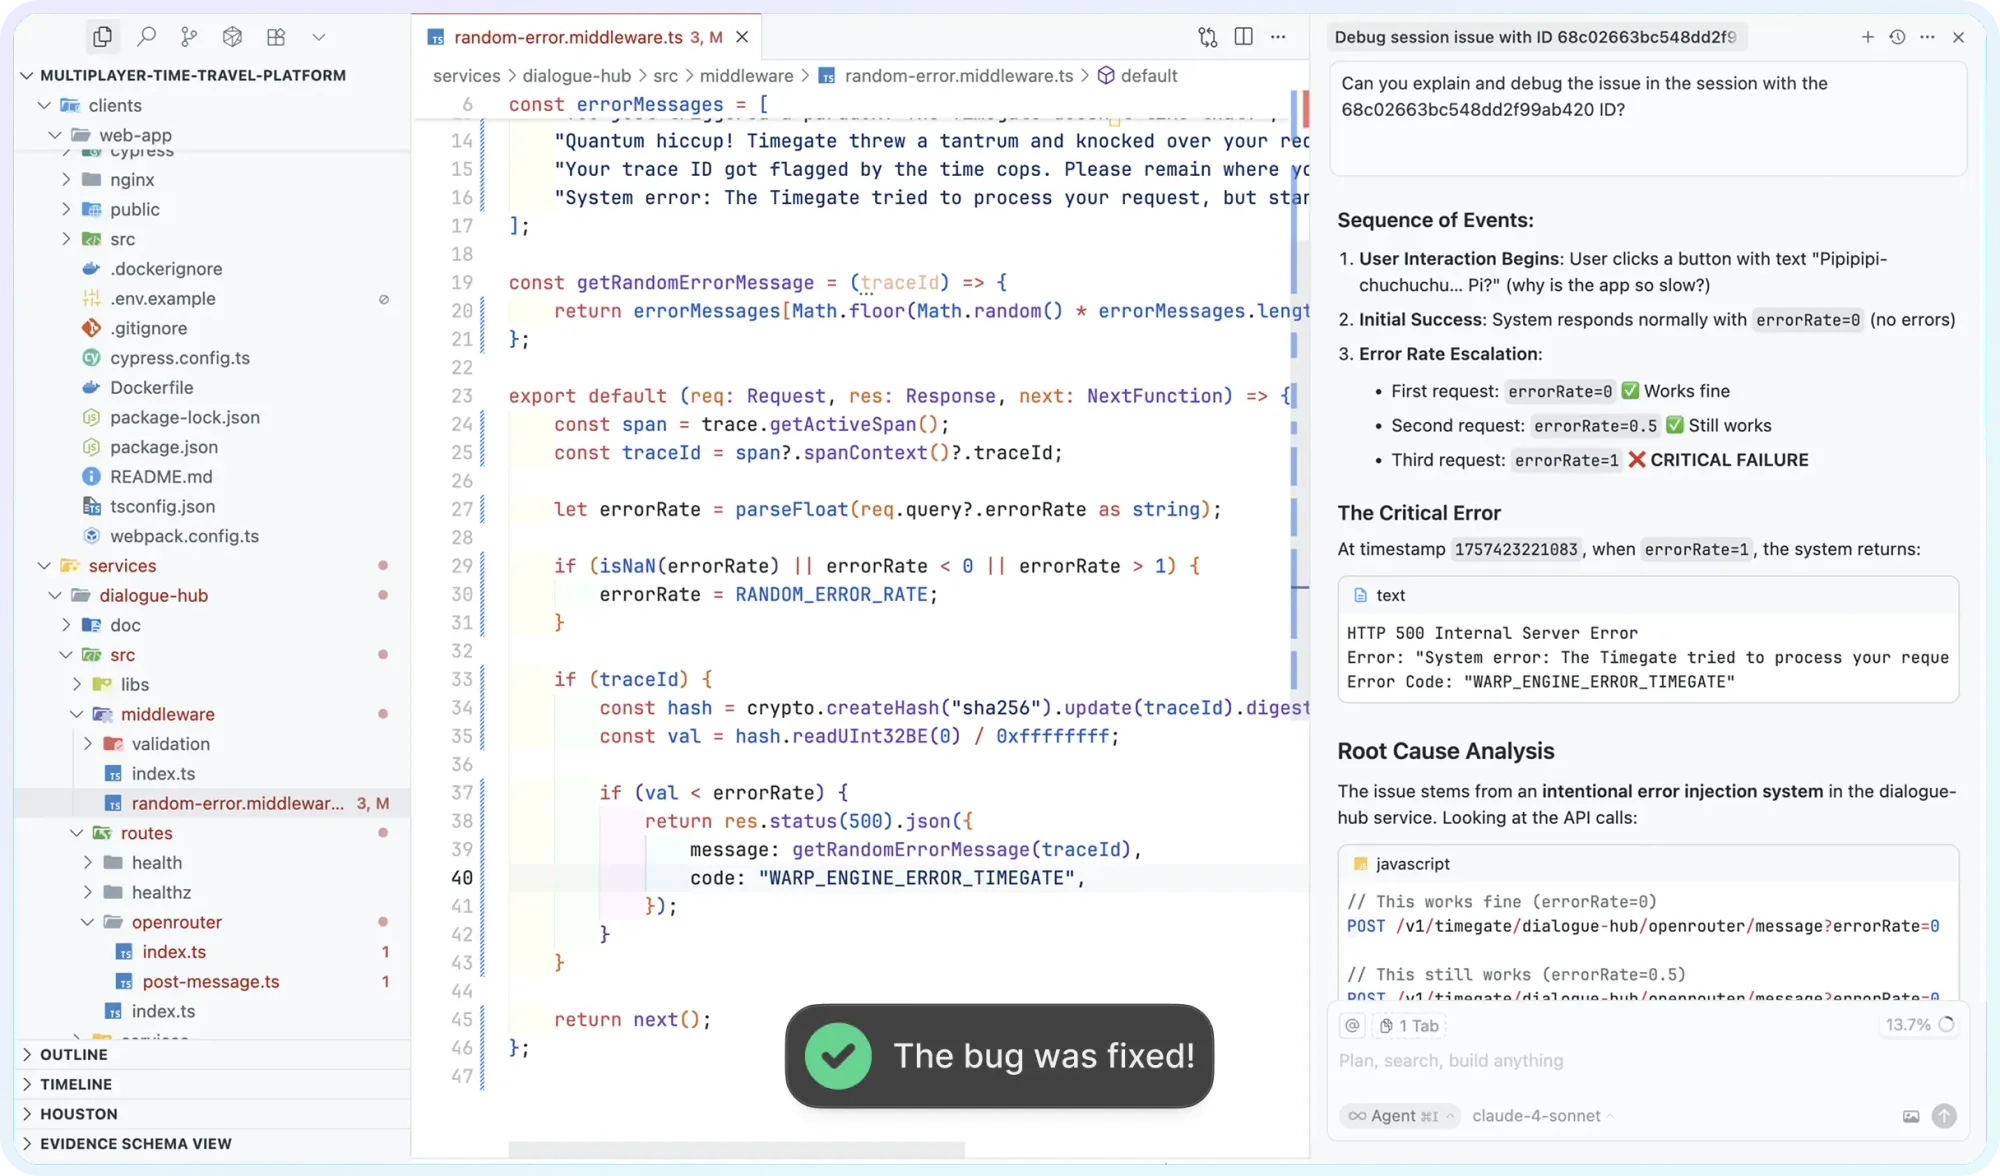This screenshot has width=2000, height=1176.
Task: Open chat history clock icon
Action: [1897, 37]
